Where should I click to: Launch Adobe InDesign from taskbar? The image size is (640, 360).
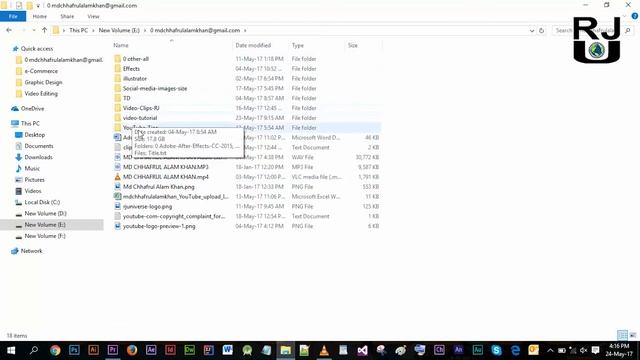[170, 350]
